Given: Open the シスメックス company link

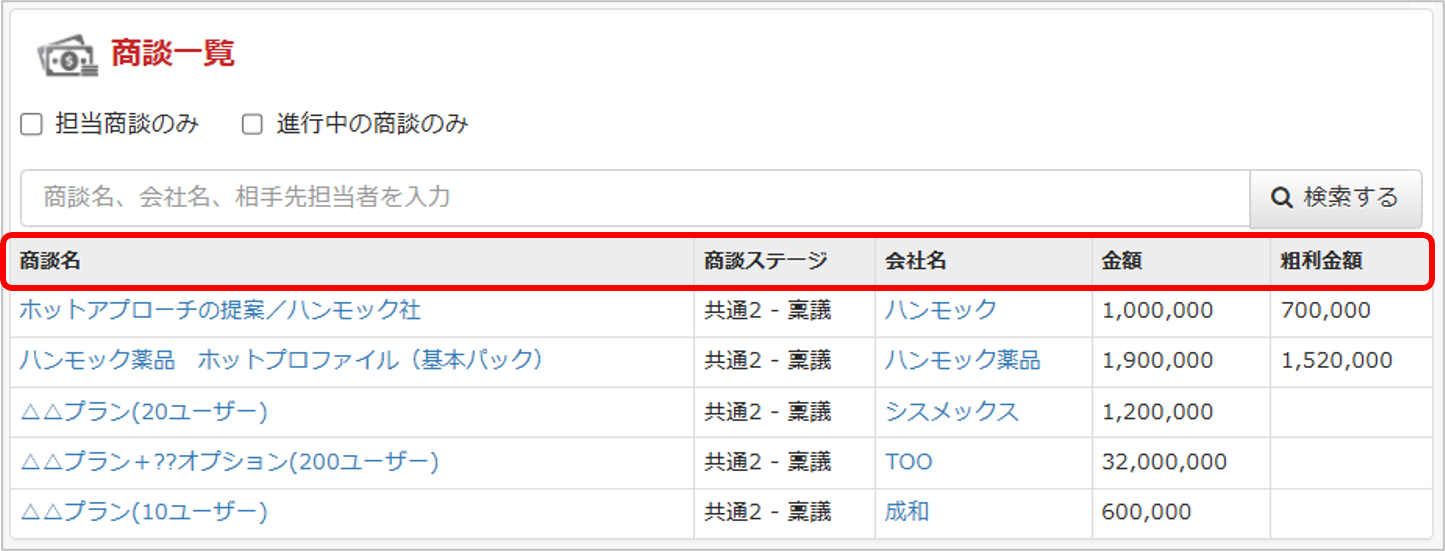Looking at the screenshot, I should pos(951,411).
